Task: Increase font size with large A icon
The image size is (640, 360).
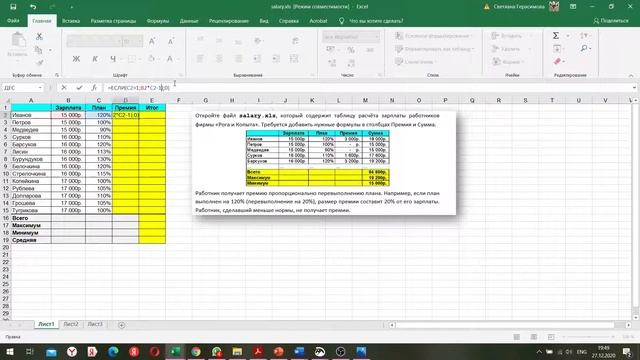Action: 152,41
